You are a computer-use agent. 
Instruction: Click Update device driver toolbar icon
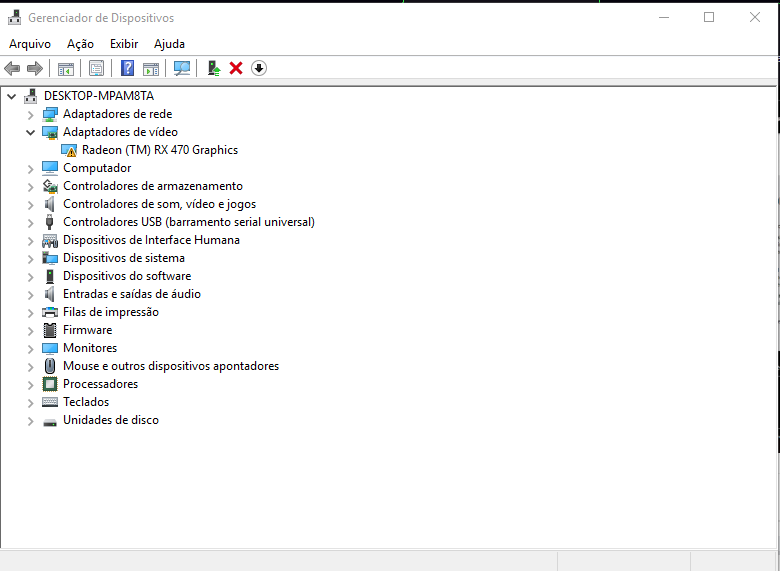point(214,68)
